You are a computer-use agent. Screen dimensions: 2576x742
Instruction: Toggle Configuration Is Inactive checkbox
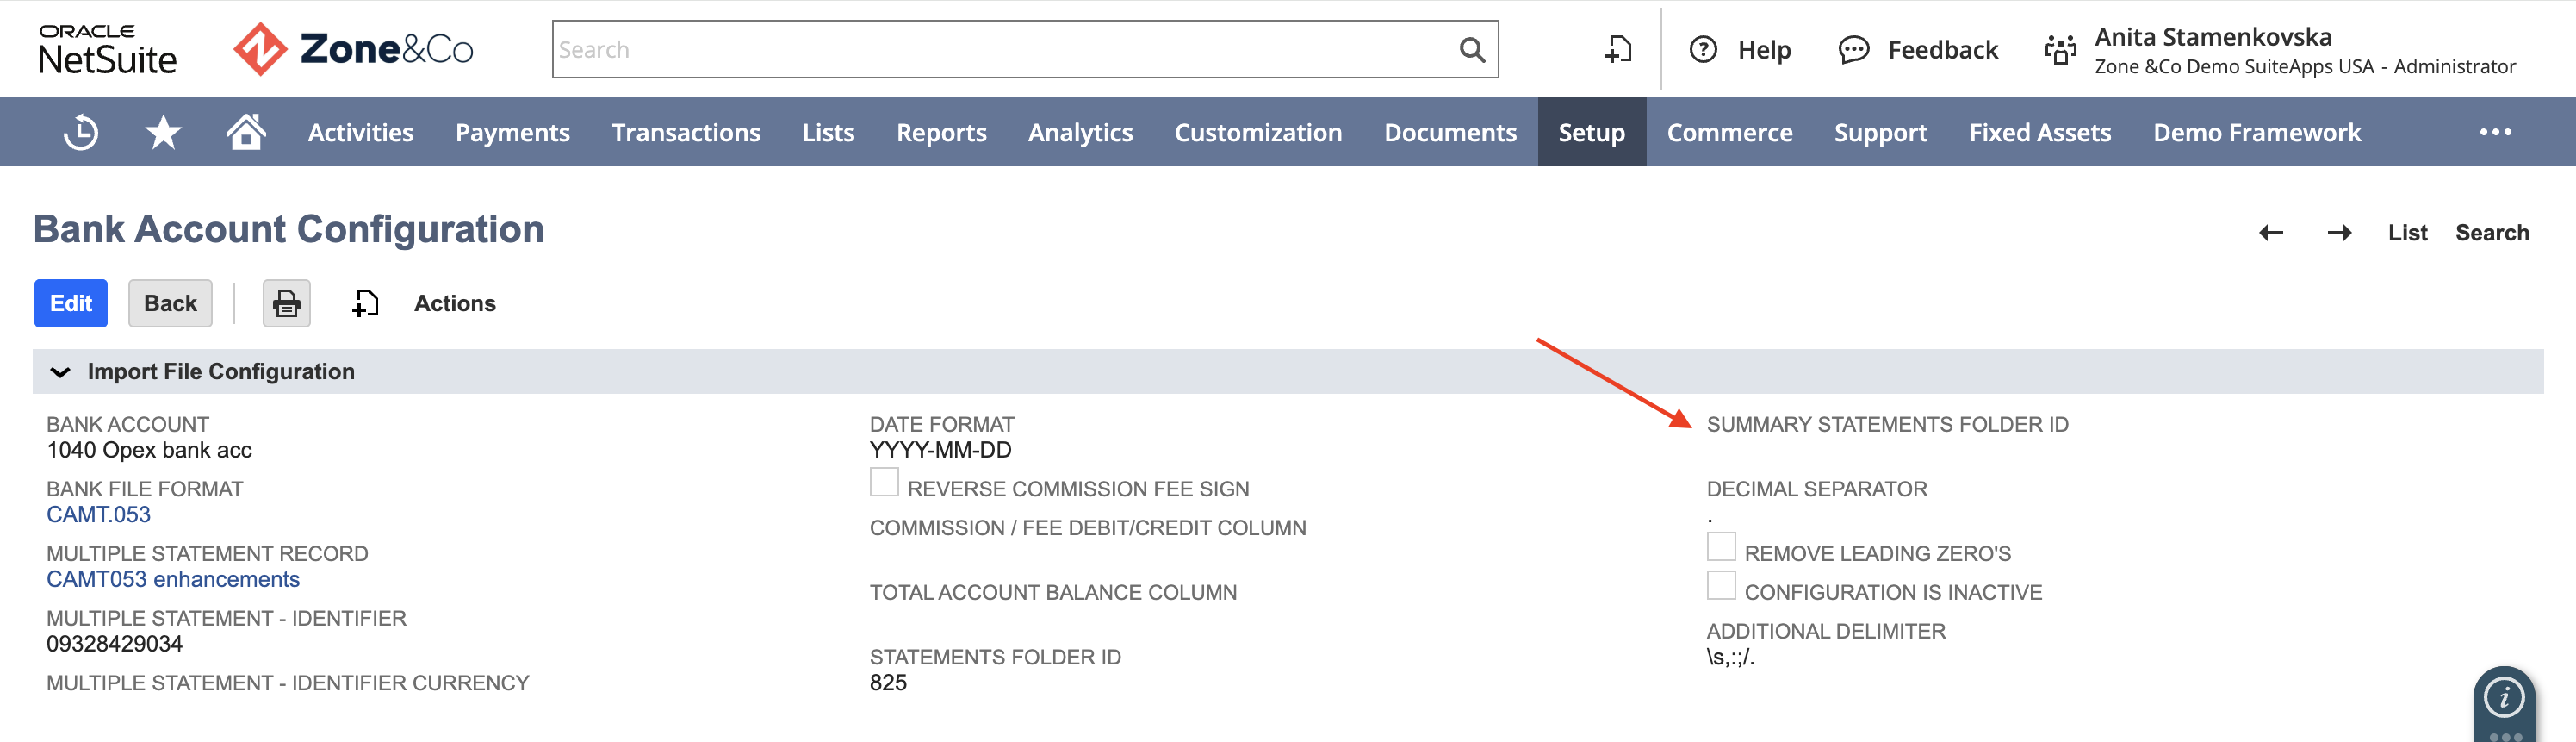click(1721, 586)
